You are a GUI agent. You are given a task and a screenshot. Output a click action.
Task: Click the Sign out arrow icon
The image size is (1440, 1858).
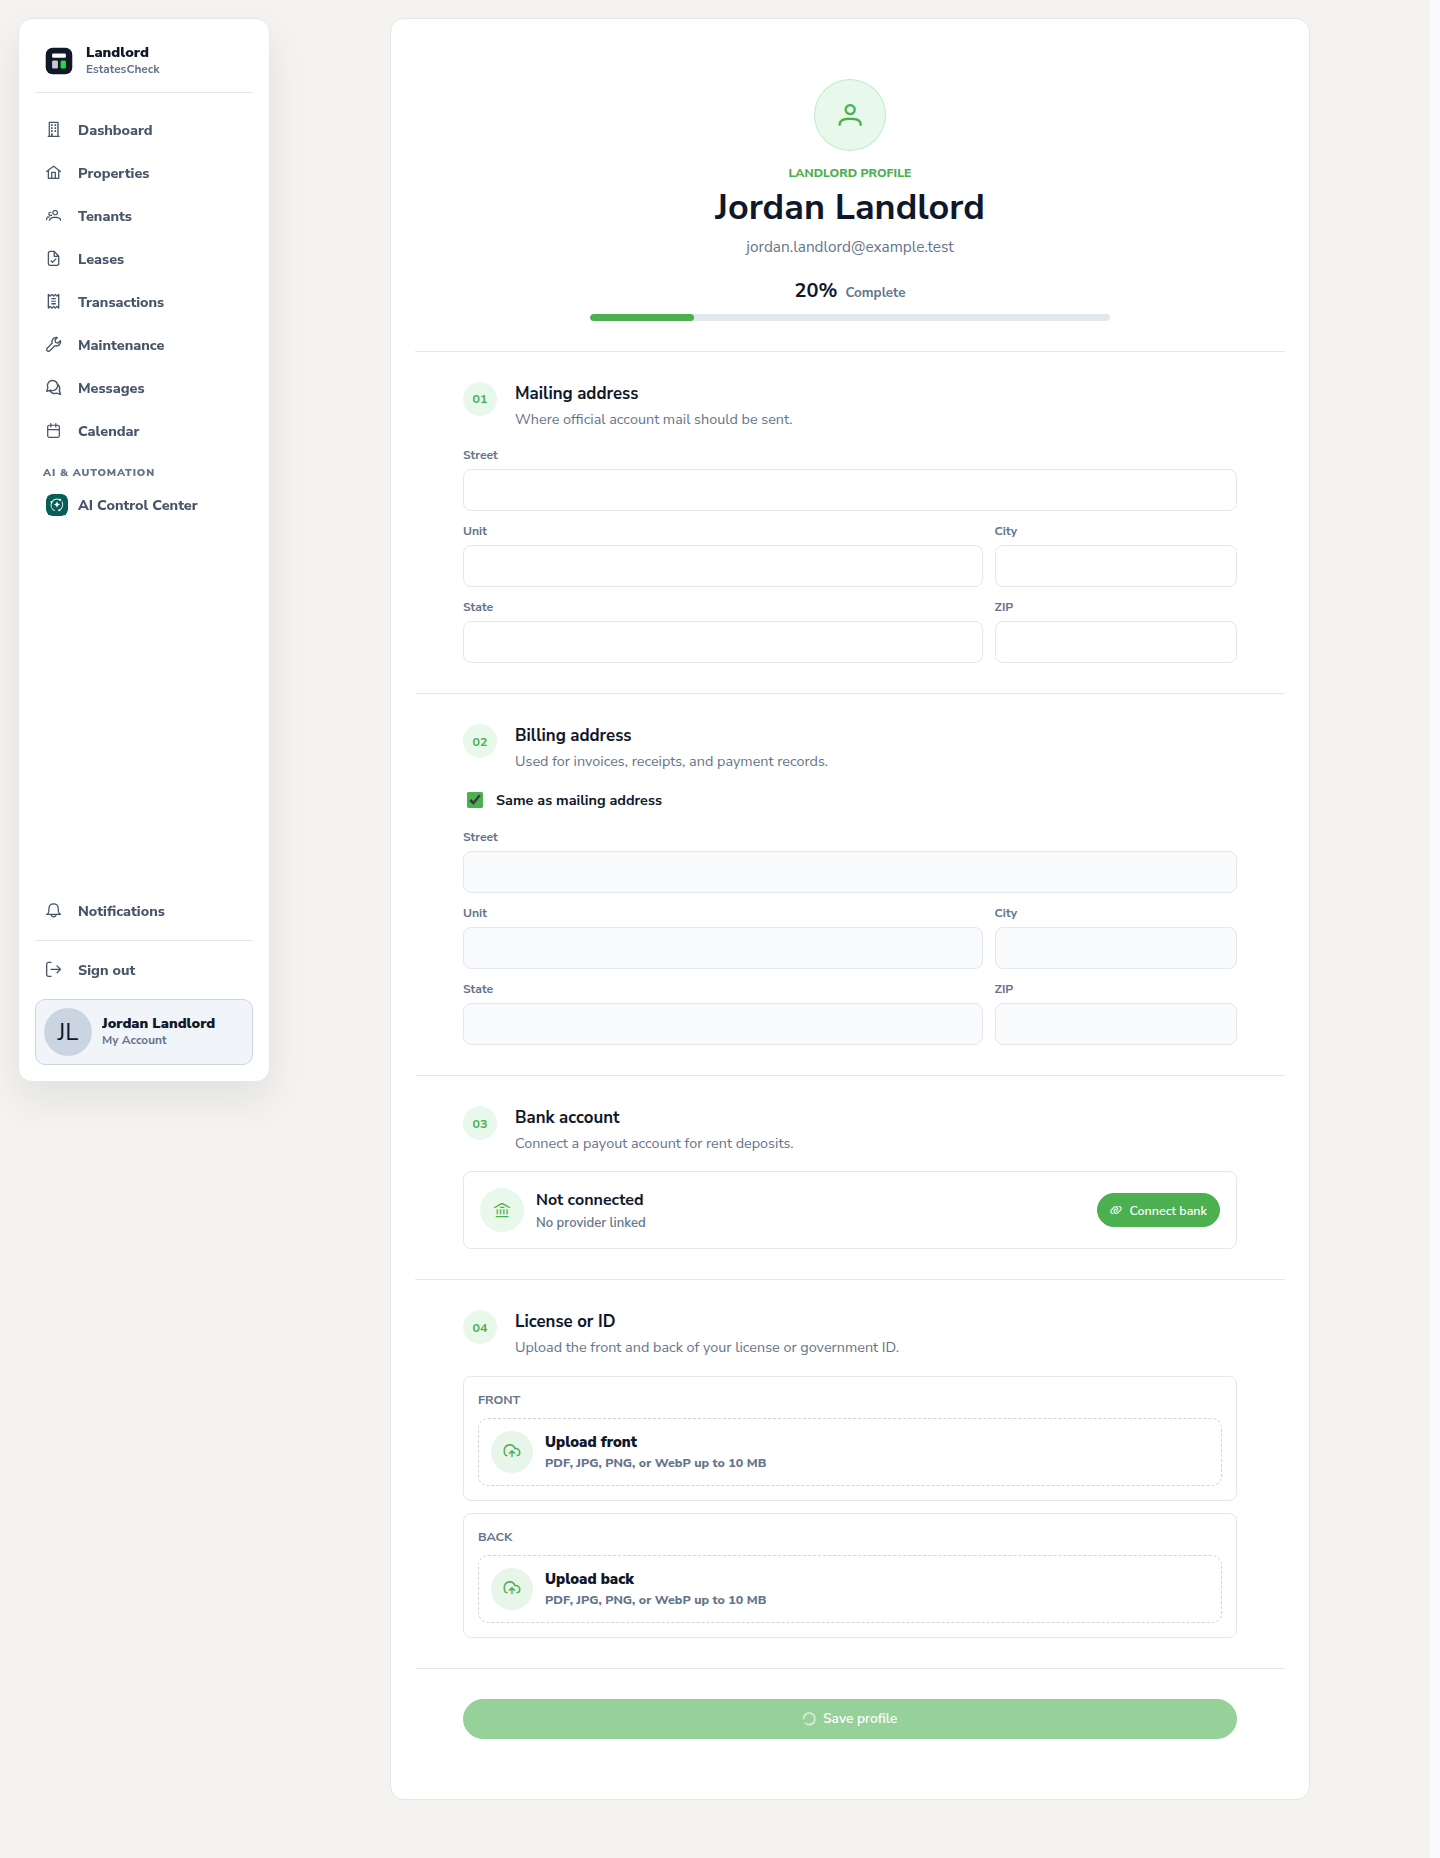[x=54, y=970]
